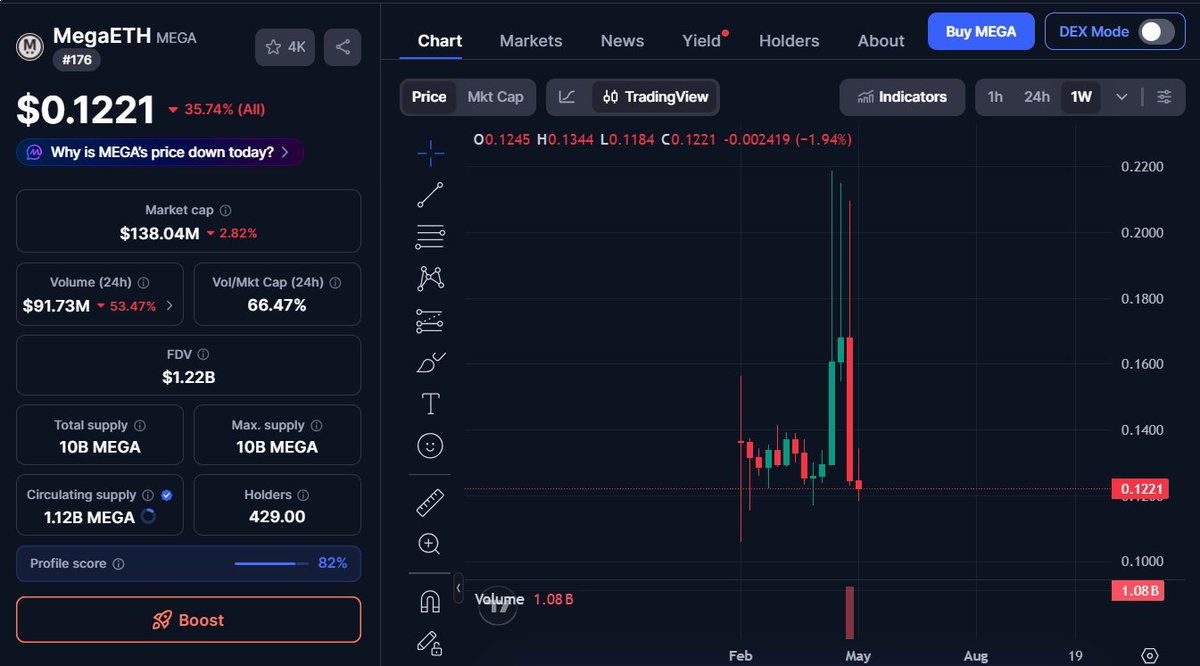This screenshot has width=1200, height=666.
Task: Open the Markets tab
Action: [x=531, y=41]
